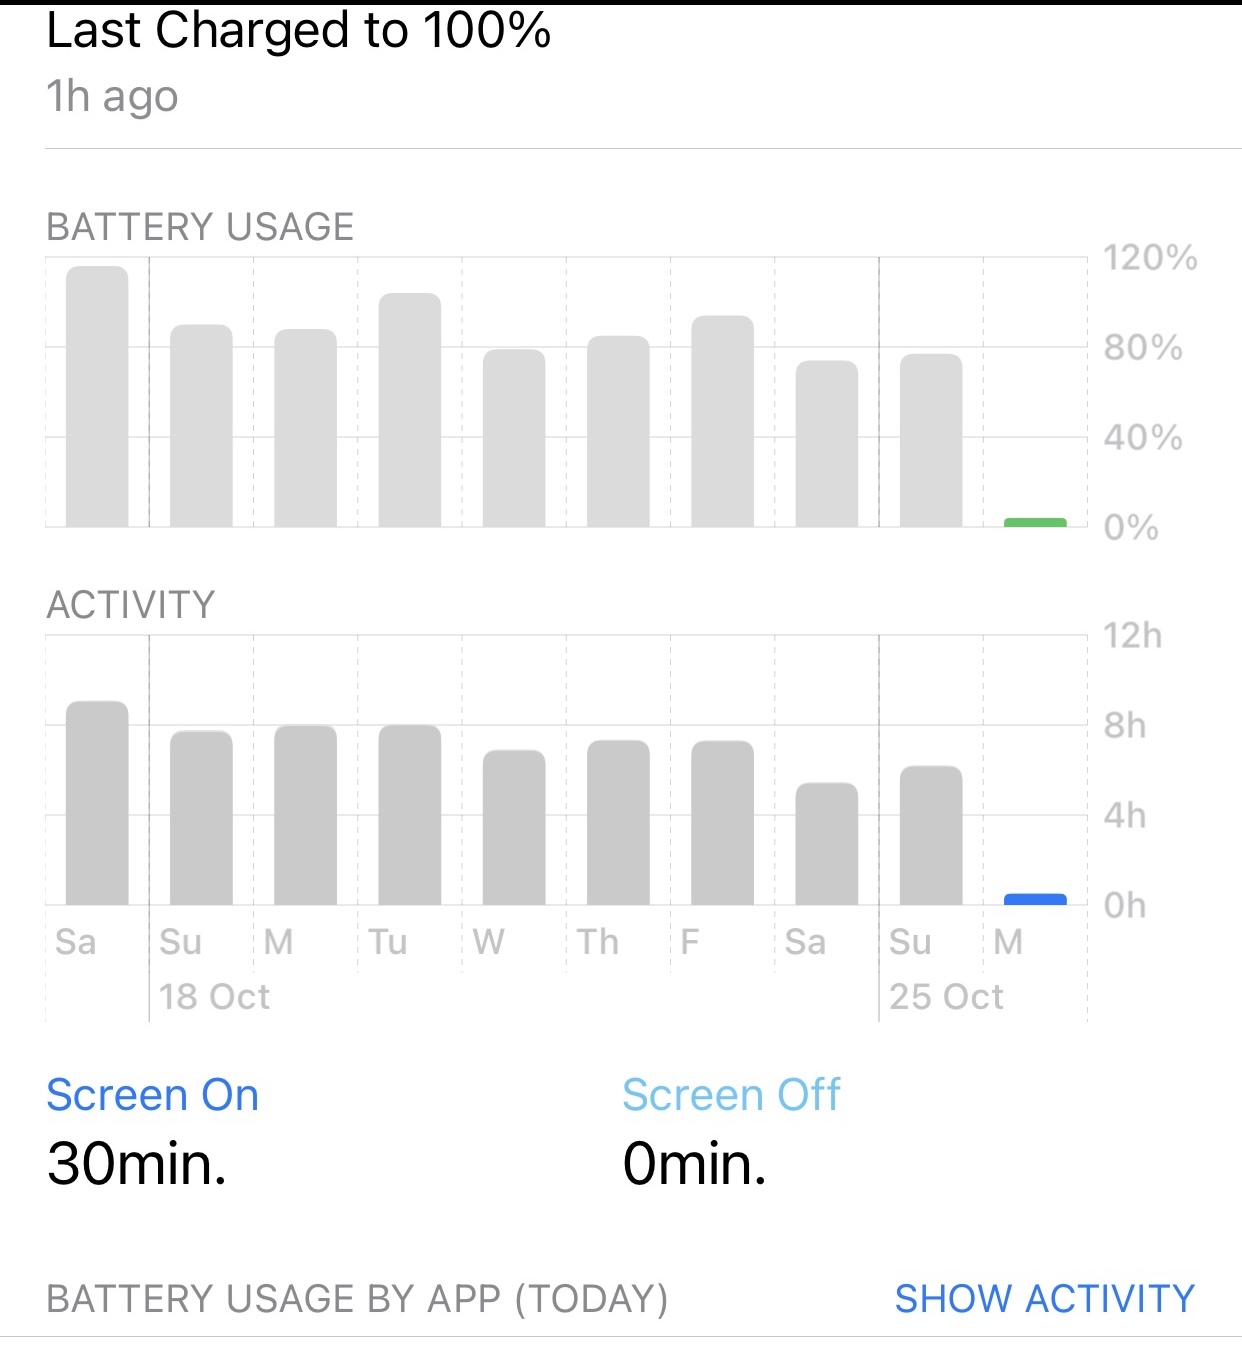
Task: Select 25 Oct Sunday's battery usage bar
Action: (x=931, y=440)
